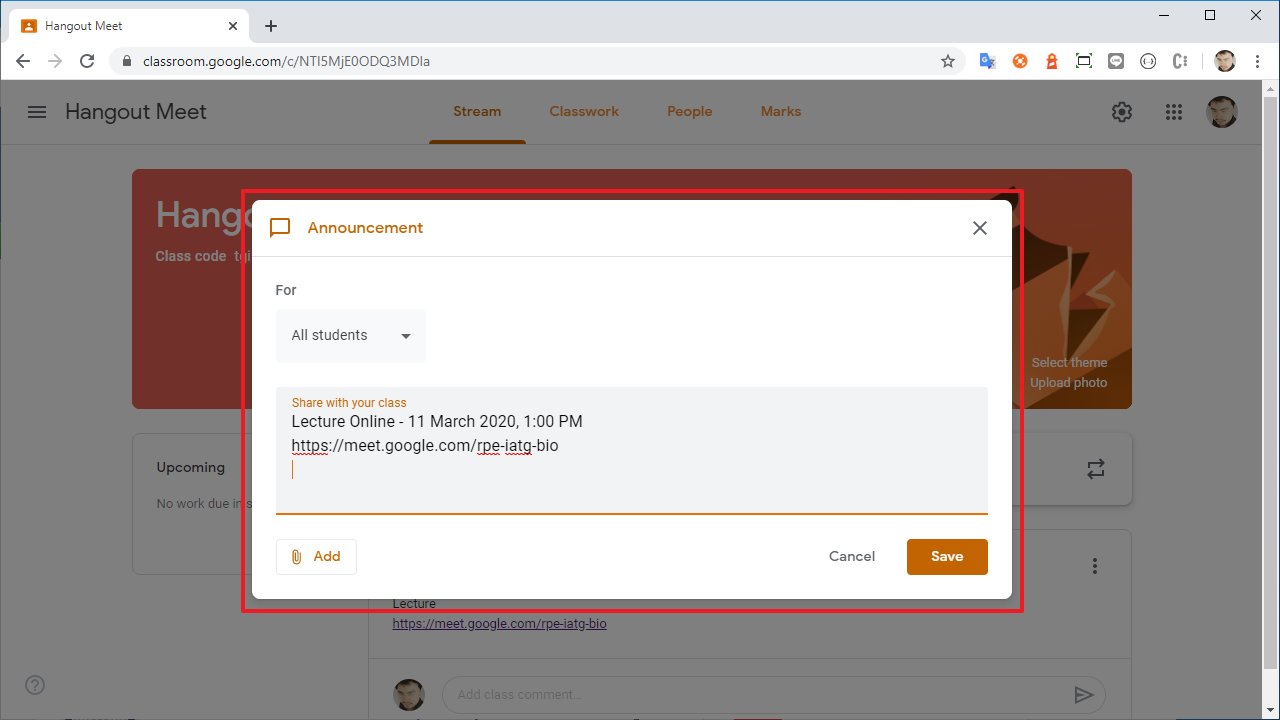Close the Announcement dialog with the X
Viewport: 1280px width, 720px height.
point(980,228)
